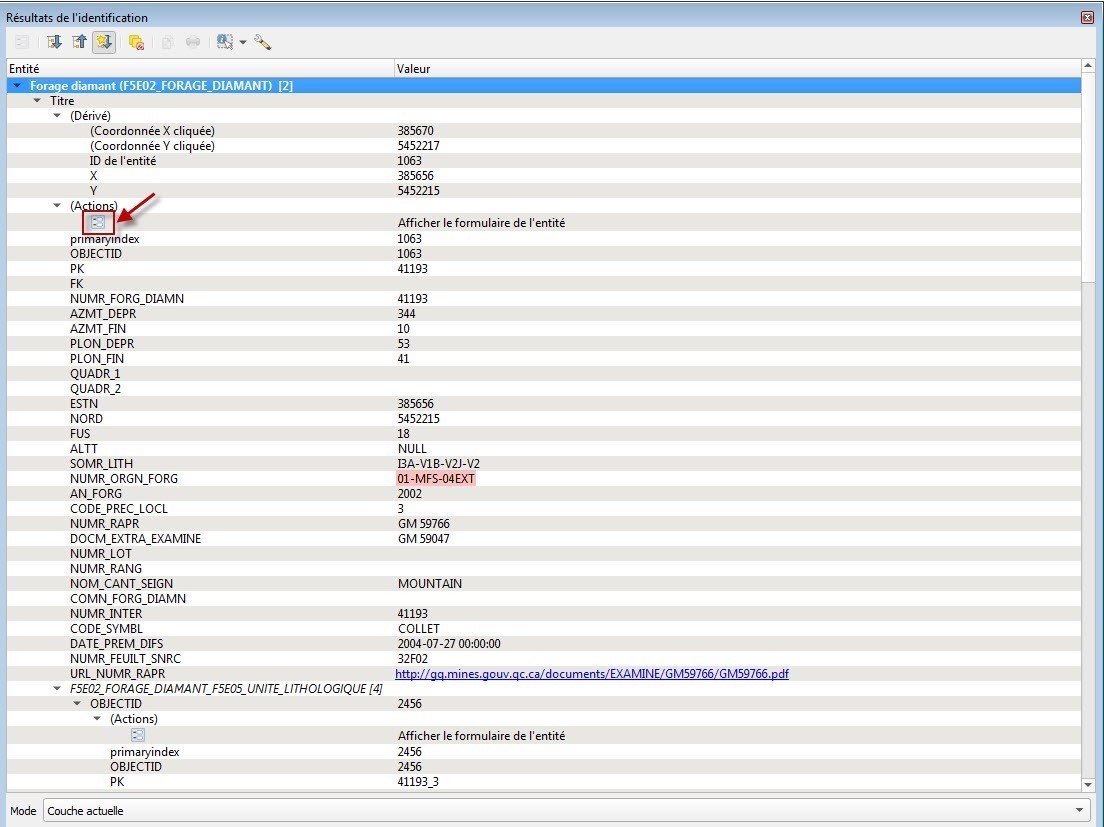
Task: Select the COMN_FORG_DIAMN row
Action: (544, 598)
